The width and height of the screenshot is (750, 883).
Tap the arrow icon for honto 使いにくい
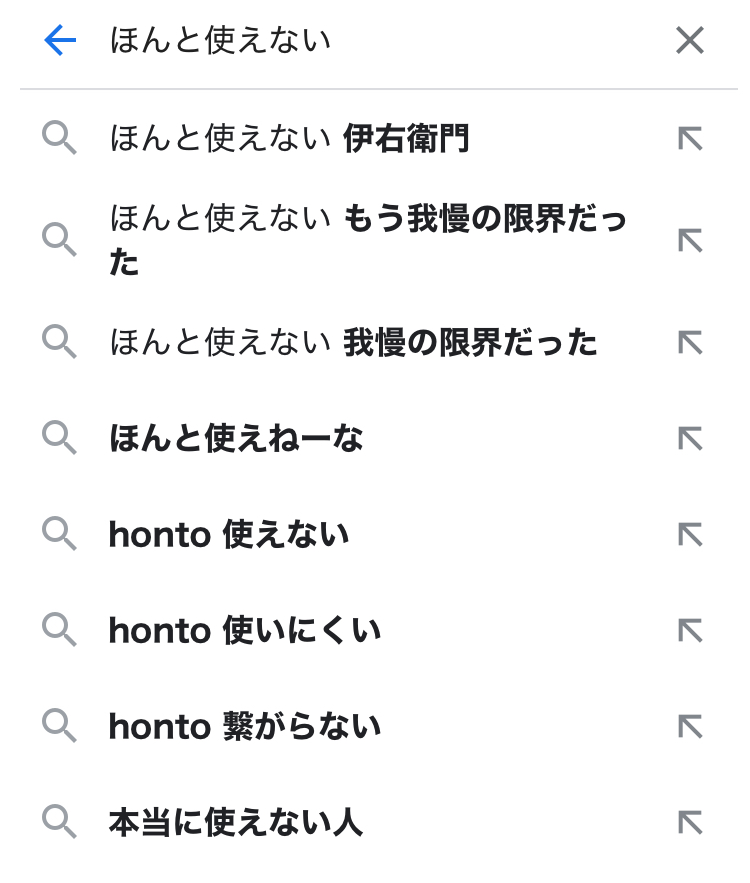pyautogui.click(x=690, y=631)
